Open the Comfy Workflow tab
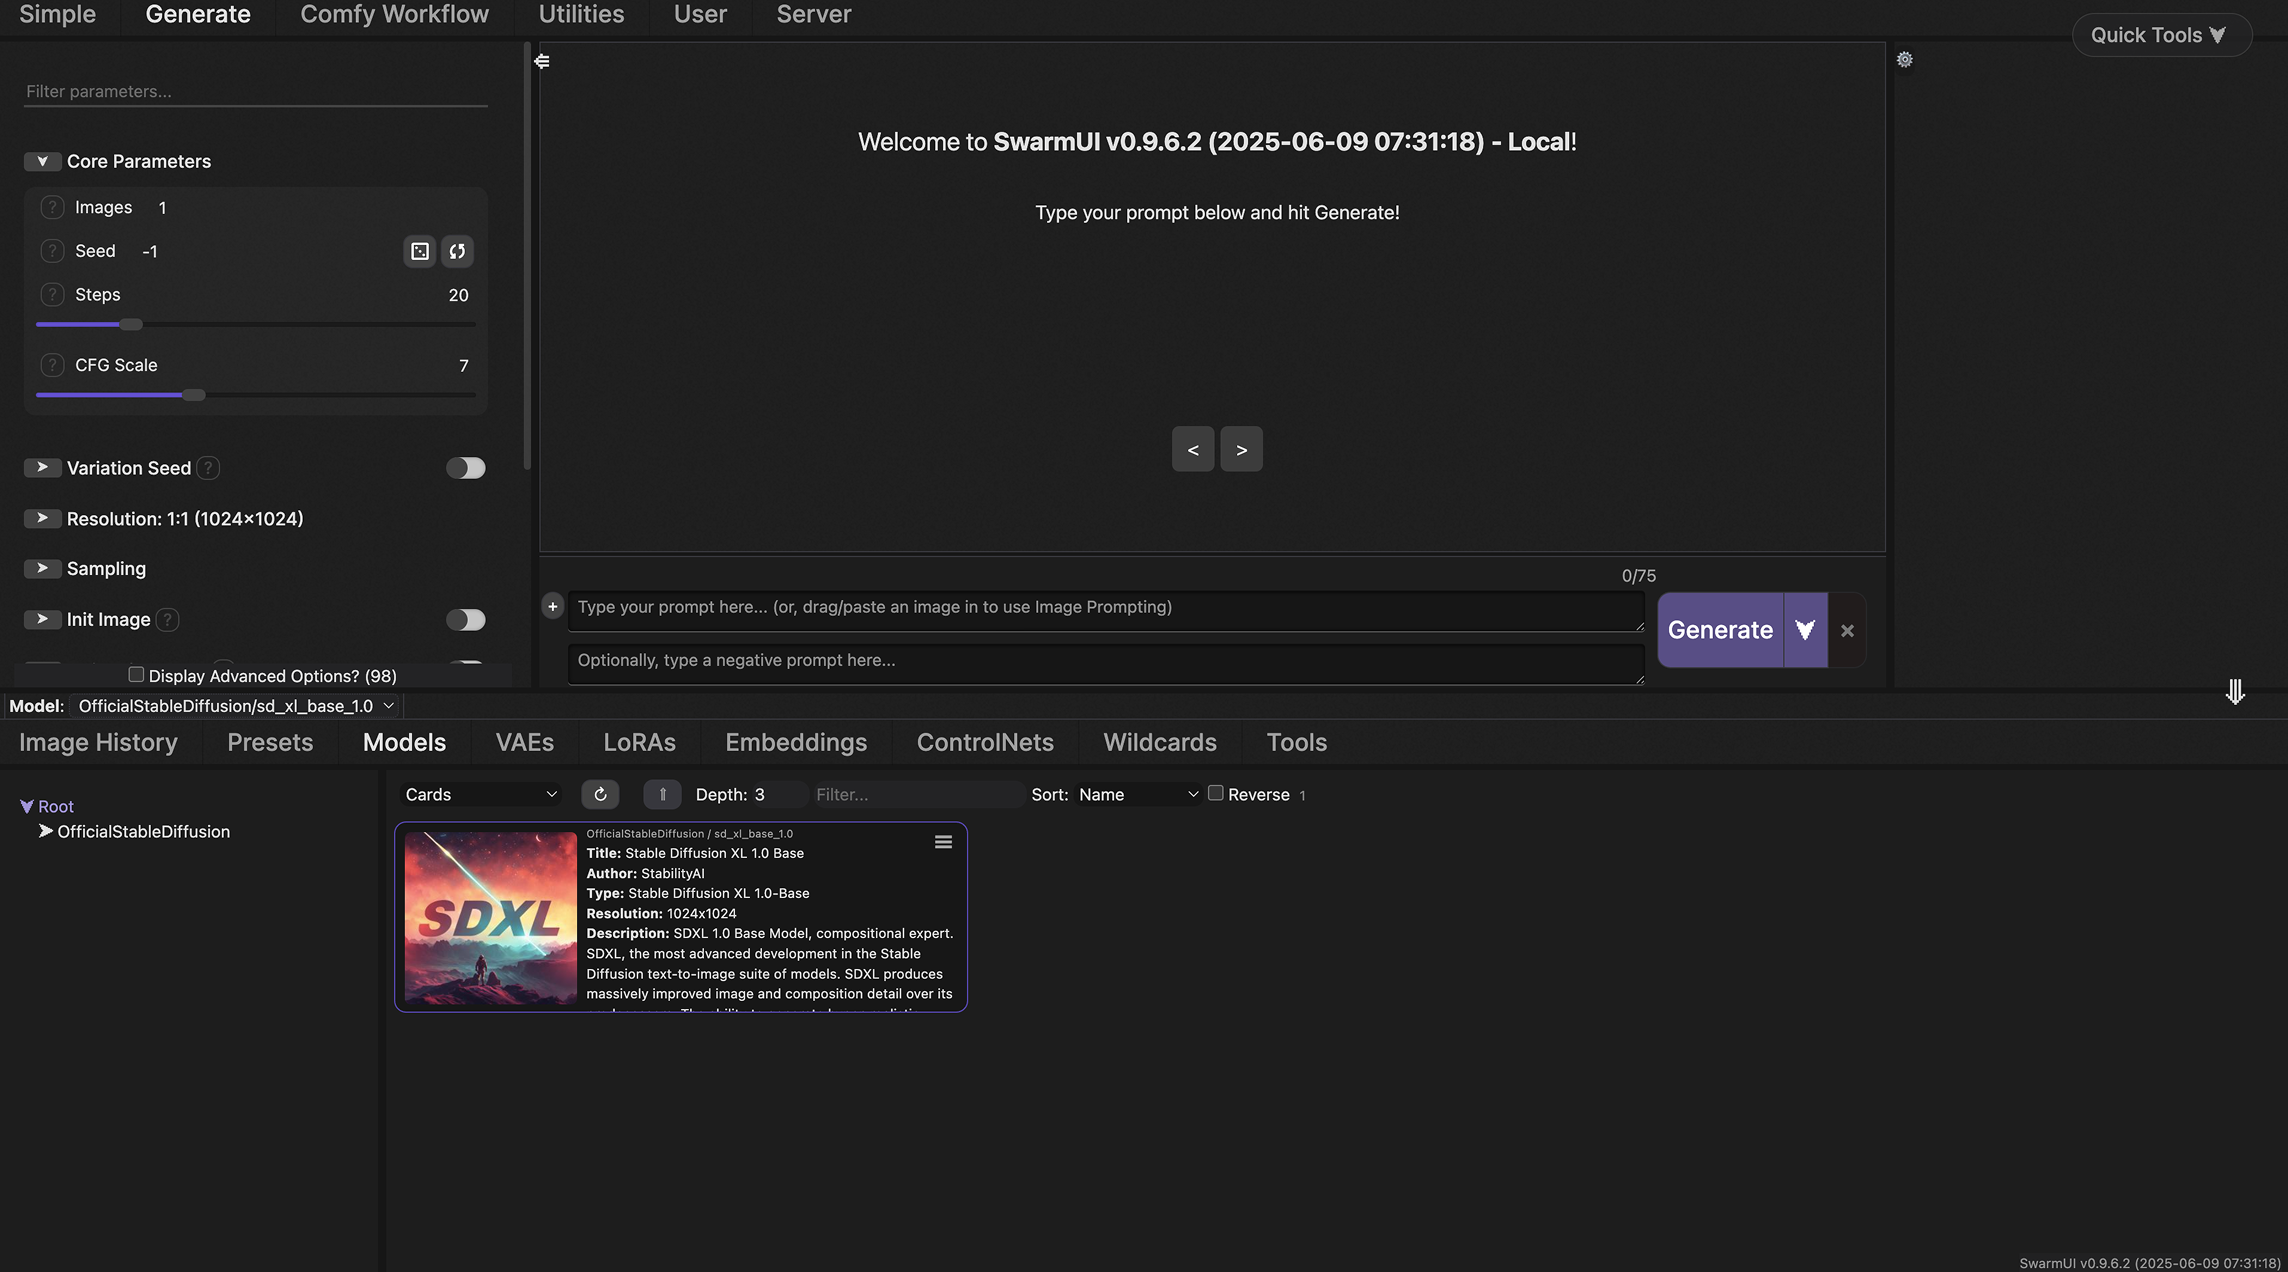 click(x=394, y=15)
